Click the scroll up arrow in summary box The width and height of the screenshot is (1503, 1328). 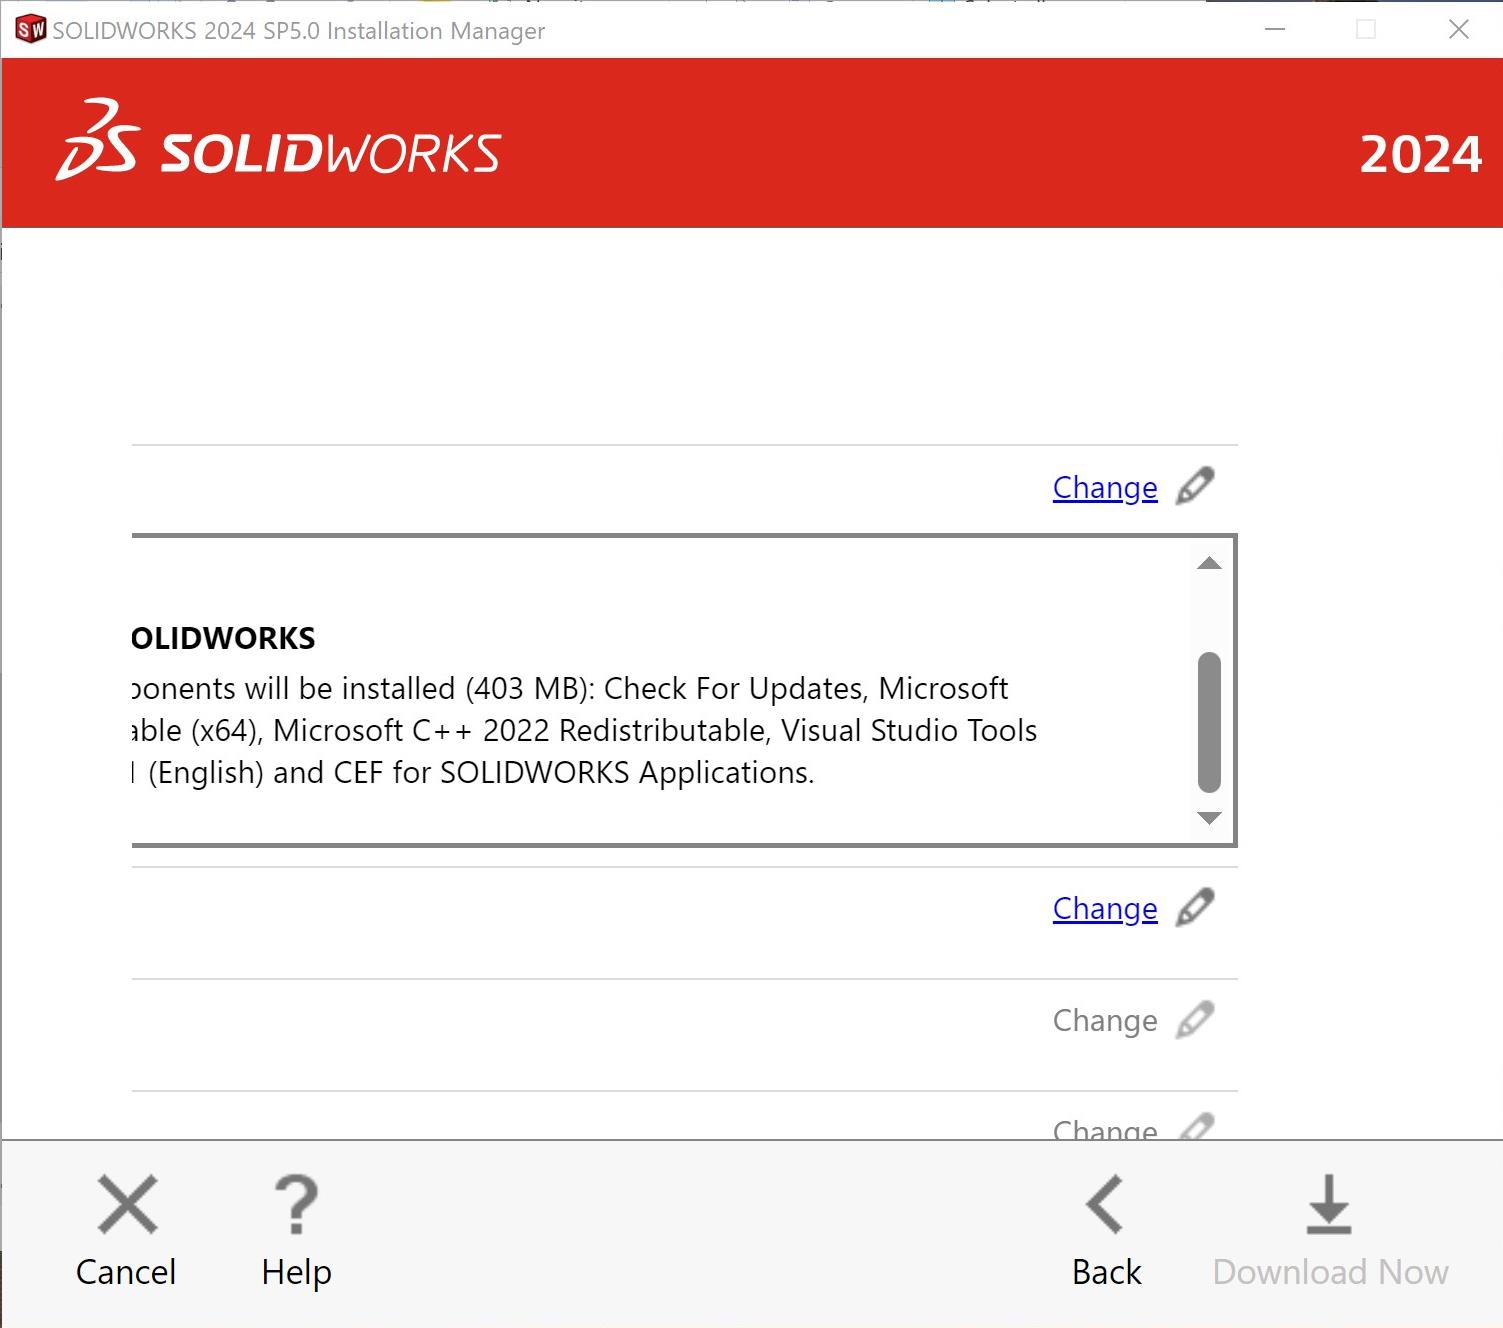coord(1209,563)
